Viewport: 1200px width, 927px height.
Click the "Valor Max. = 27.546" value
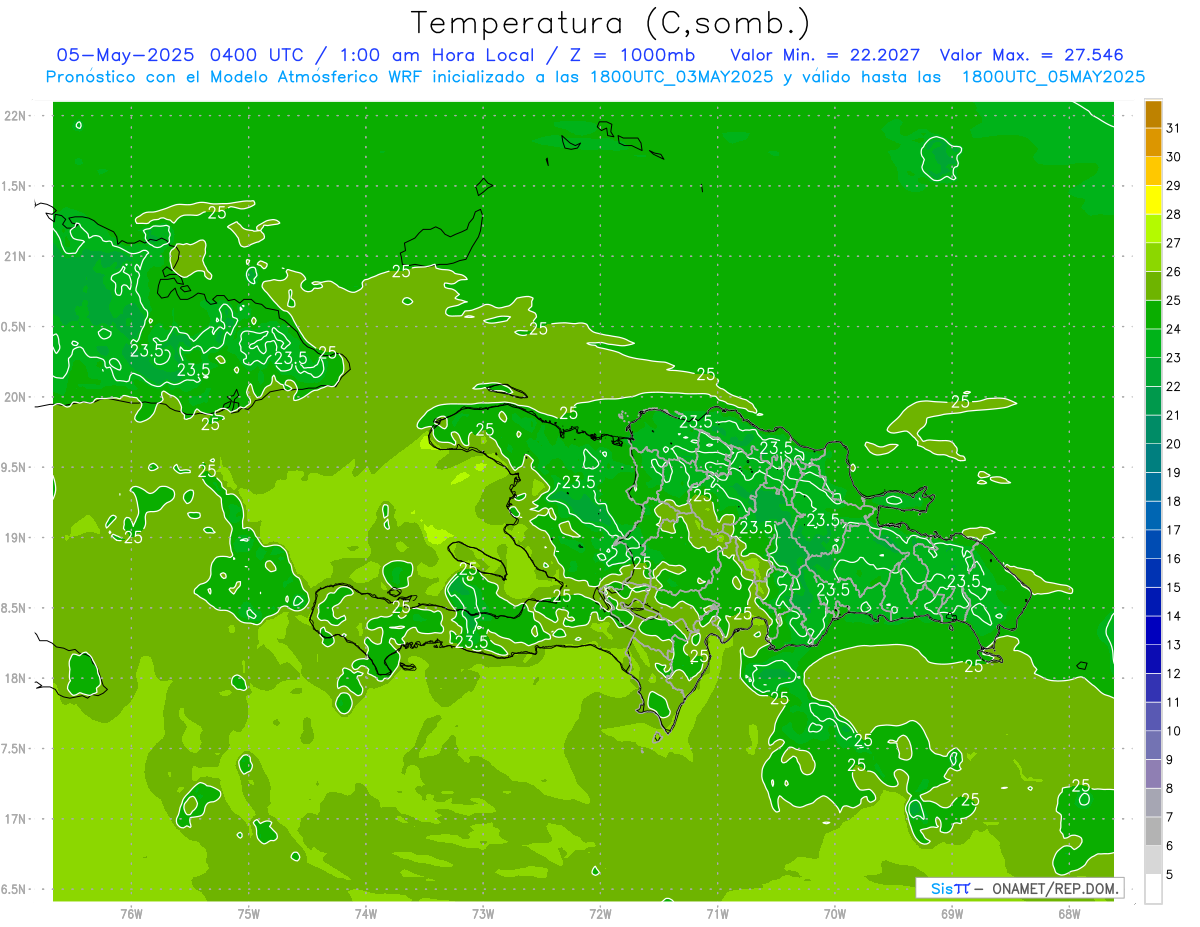(x=1032, y=55)
